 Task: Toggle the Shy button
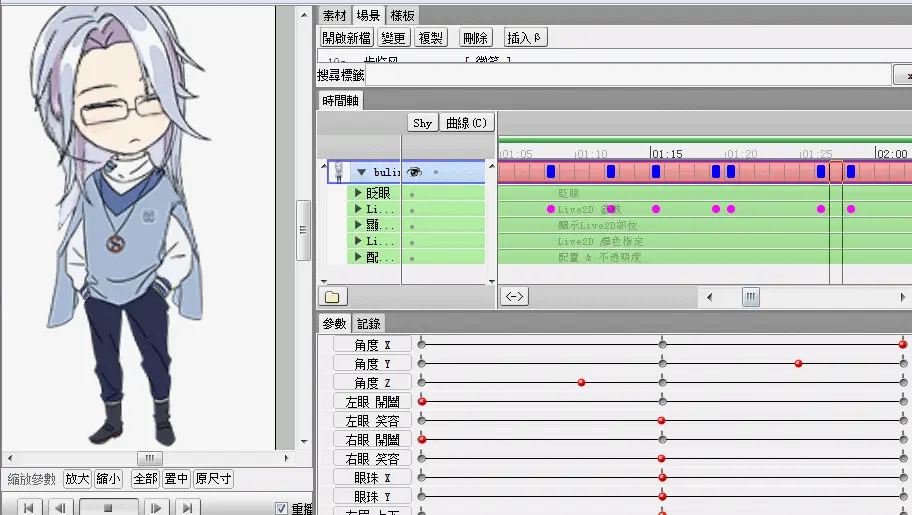coord(422,123)
